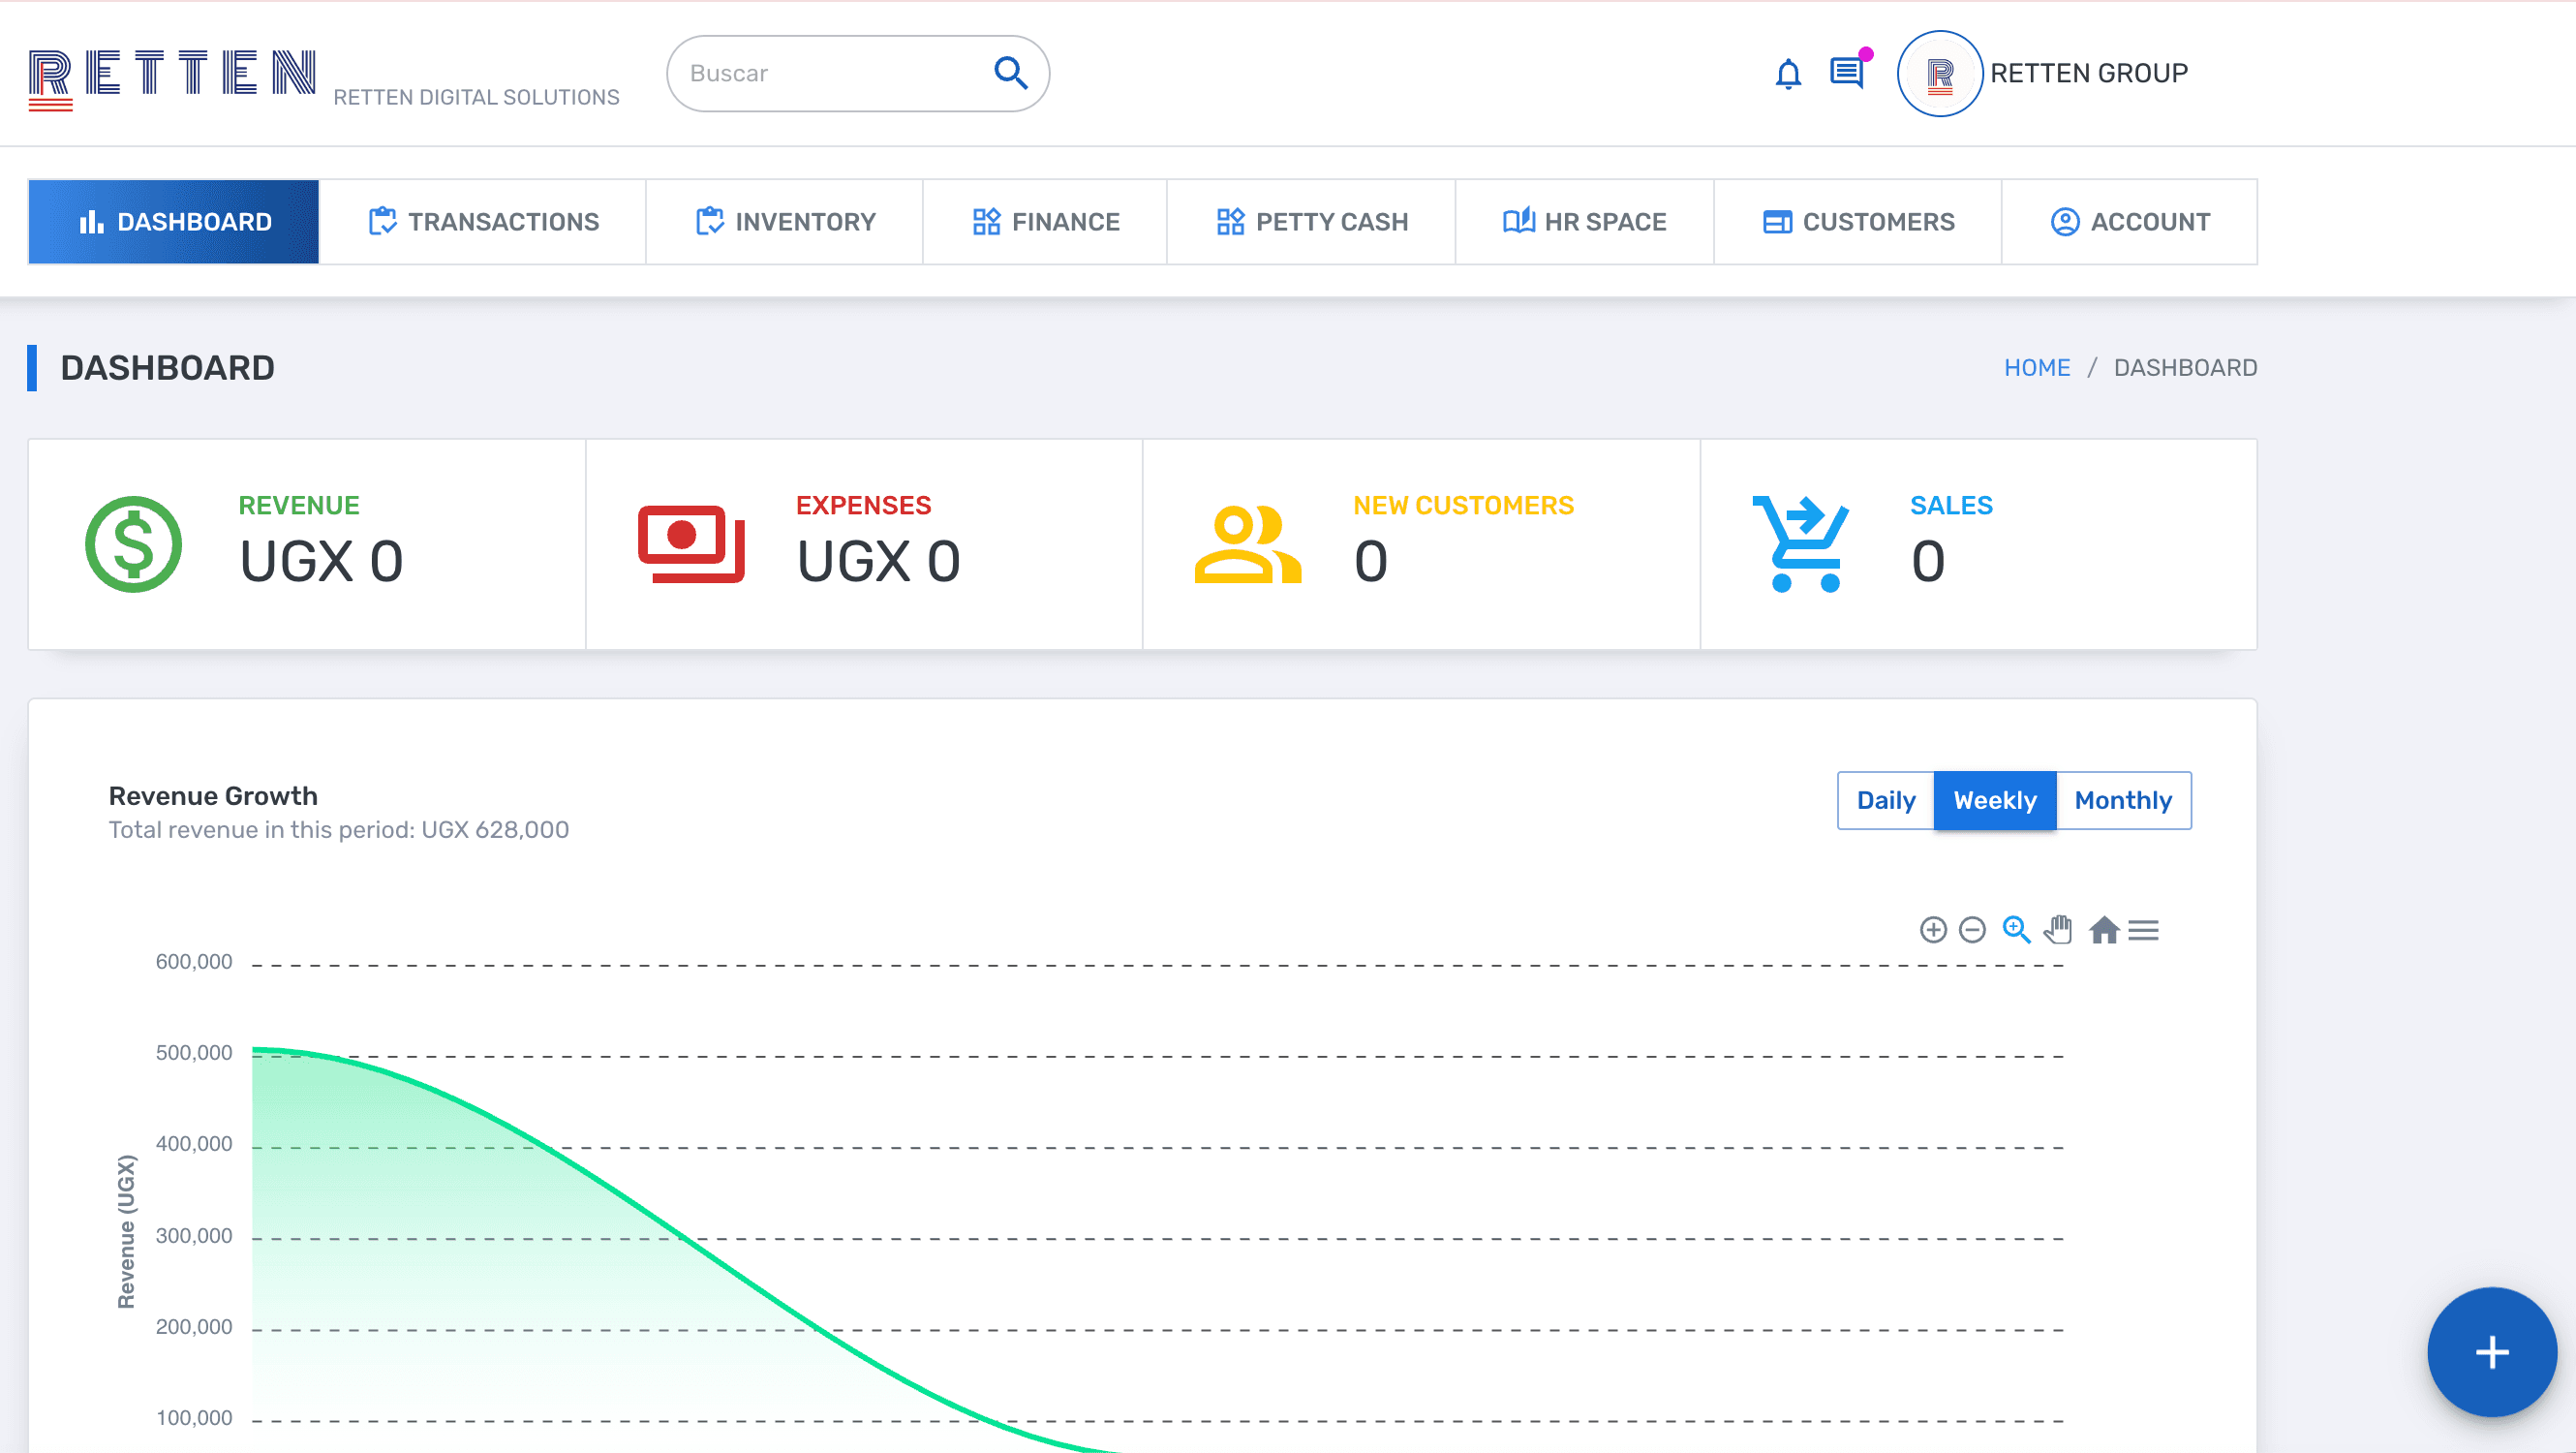
Task: Switch chart to Daily view
Action: (x=1885, y=800)
